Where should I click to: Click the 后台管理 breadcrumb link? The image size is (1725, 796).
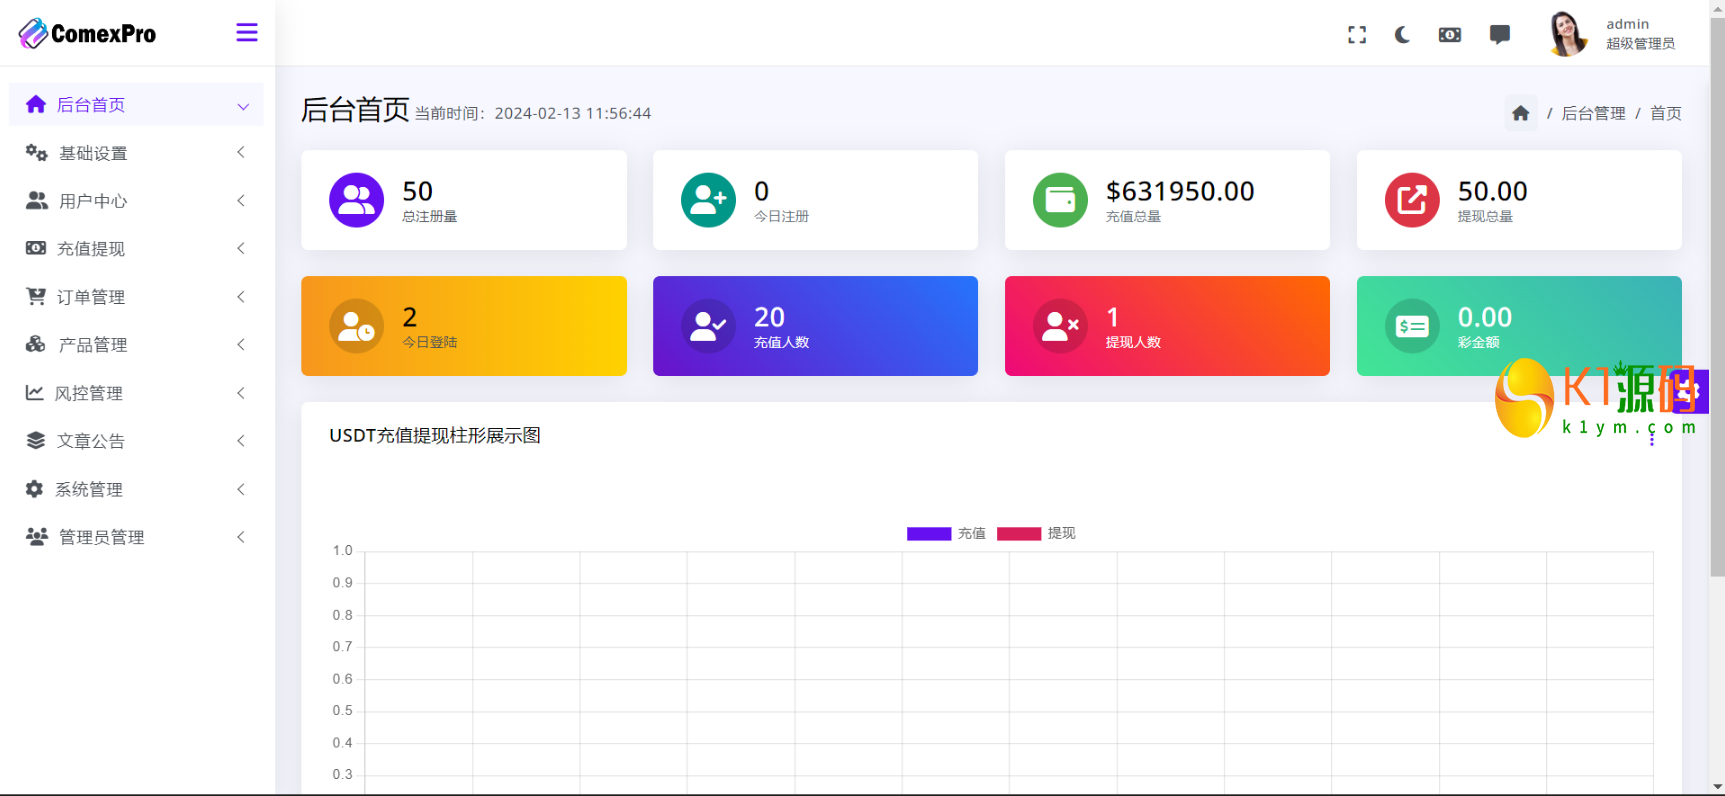(x=1593, y=114)
